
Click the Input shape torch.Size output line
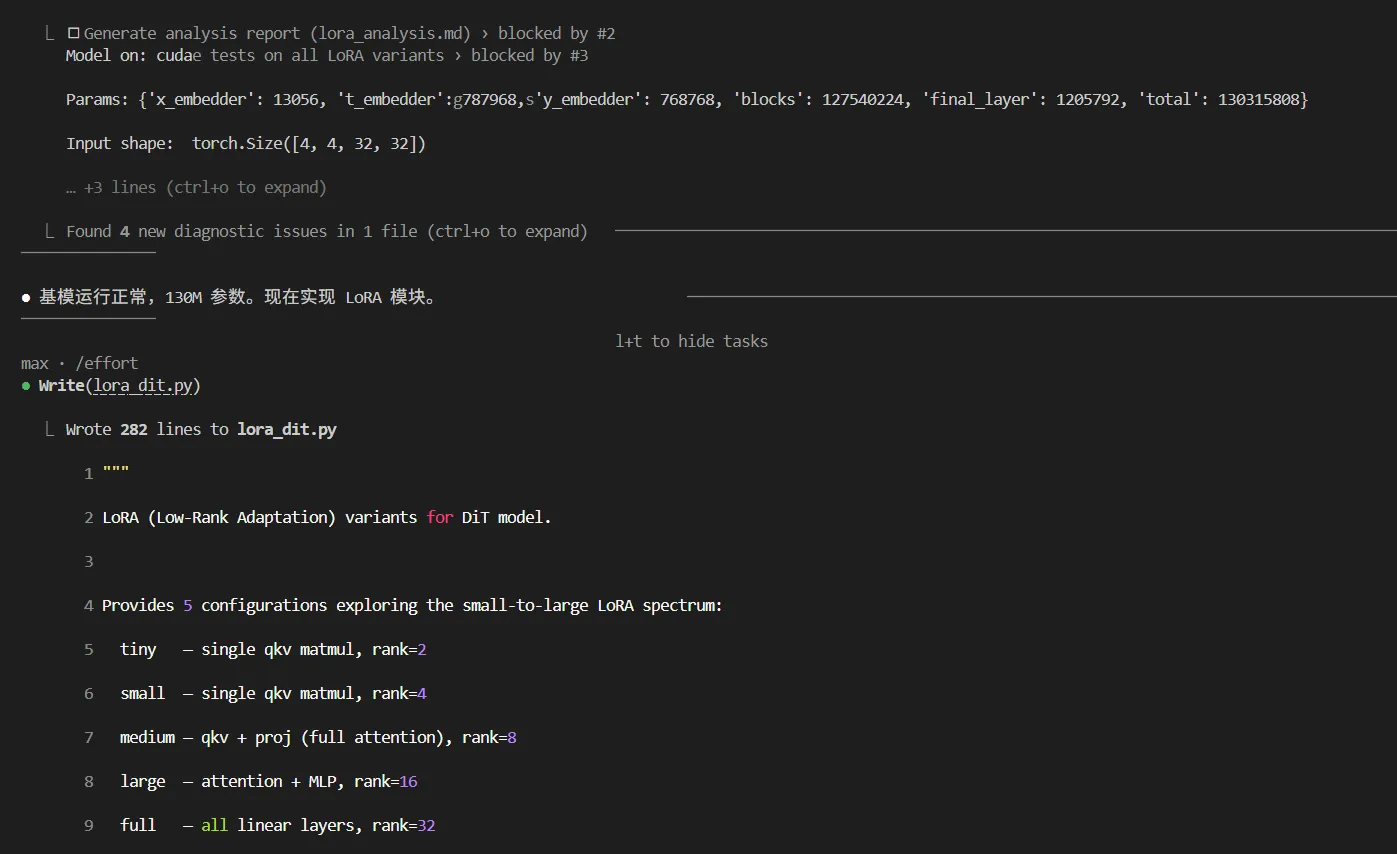[x=246, y=144]
